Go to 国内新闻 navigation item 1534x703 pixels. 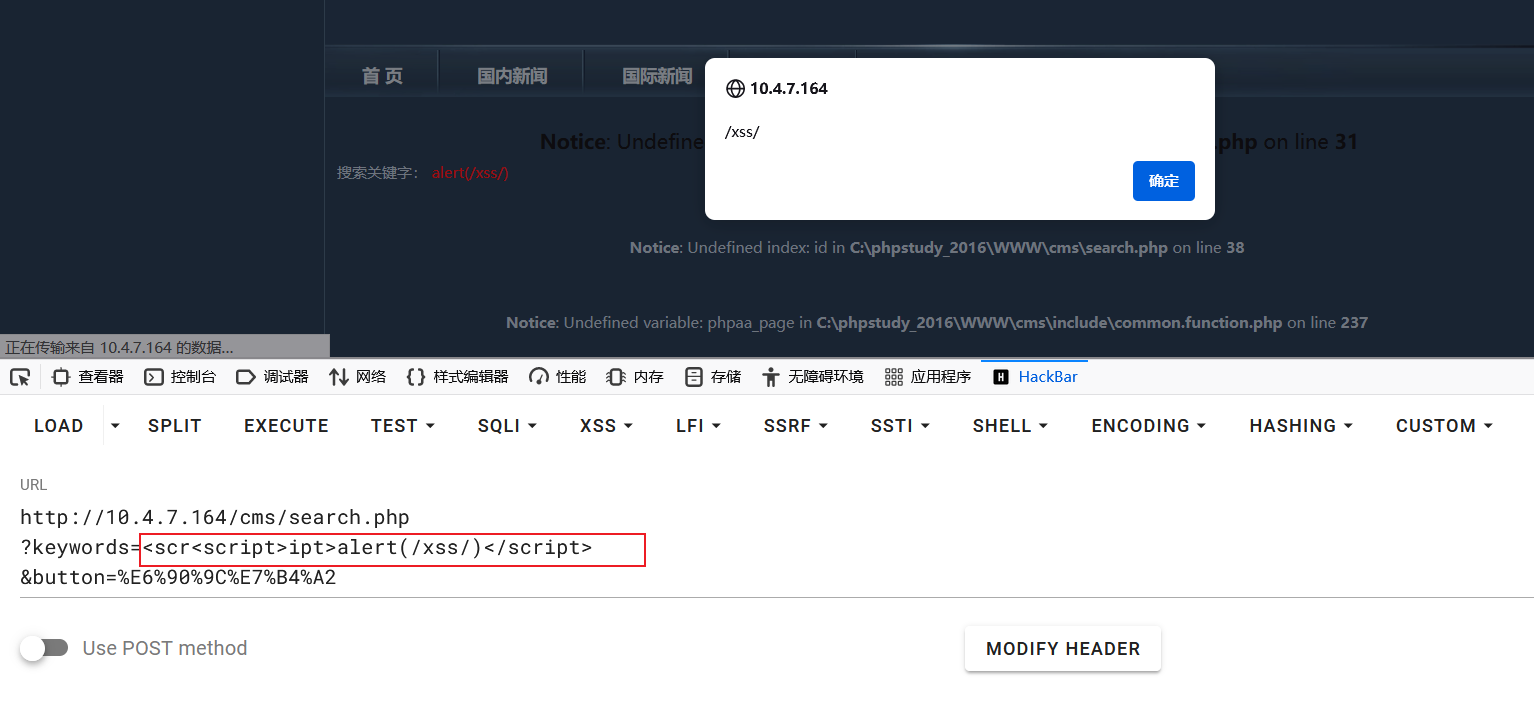pyautogui.click(x=512, y=76)
